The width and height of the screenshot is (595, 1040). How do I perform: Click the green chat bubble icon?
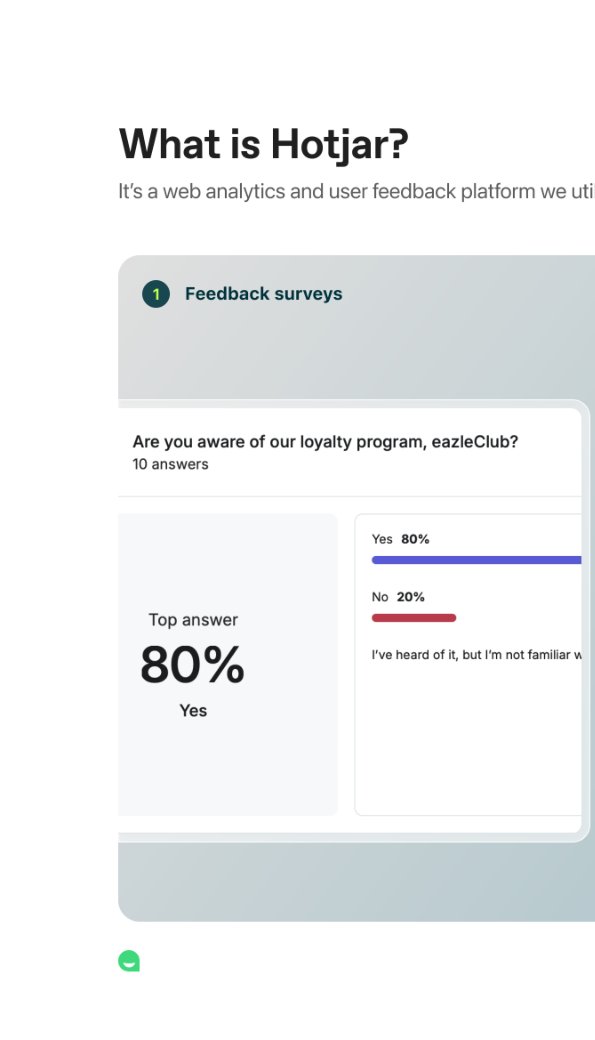(x=129, y=960)
